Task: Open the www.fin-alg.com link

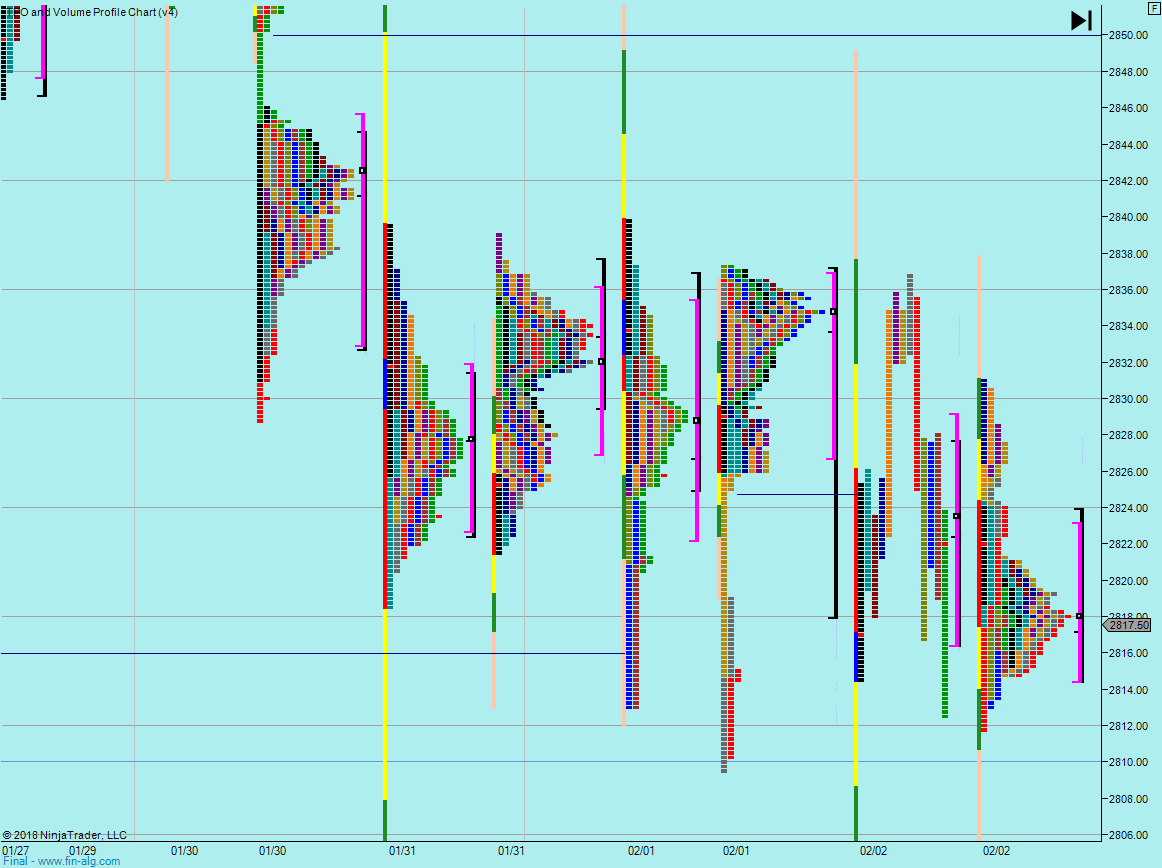Action: click(79, 861)
